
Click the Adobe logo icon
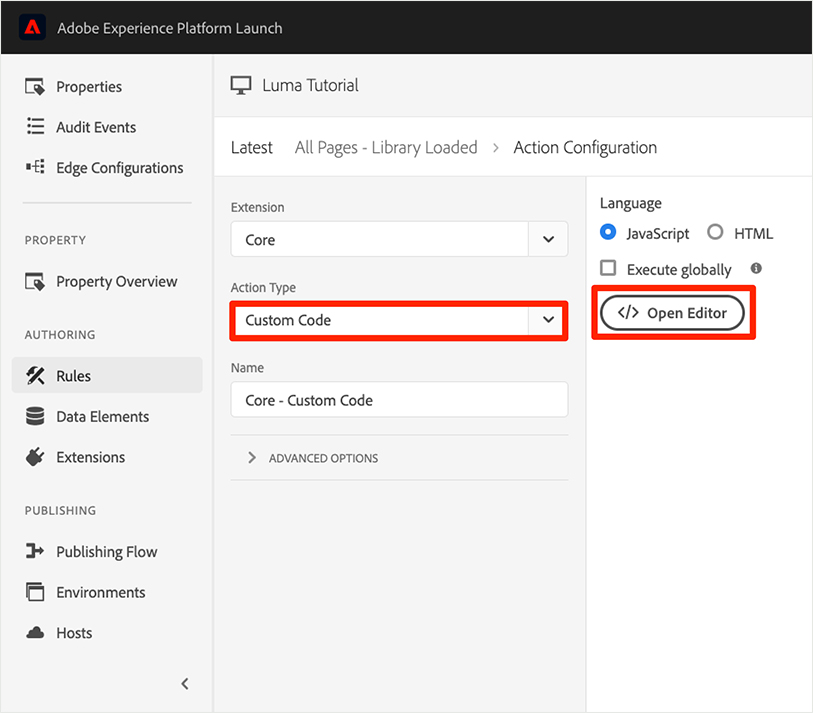32,27
